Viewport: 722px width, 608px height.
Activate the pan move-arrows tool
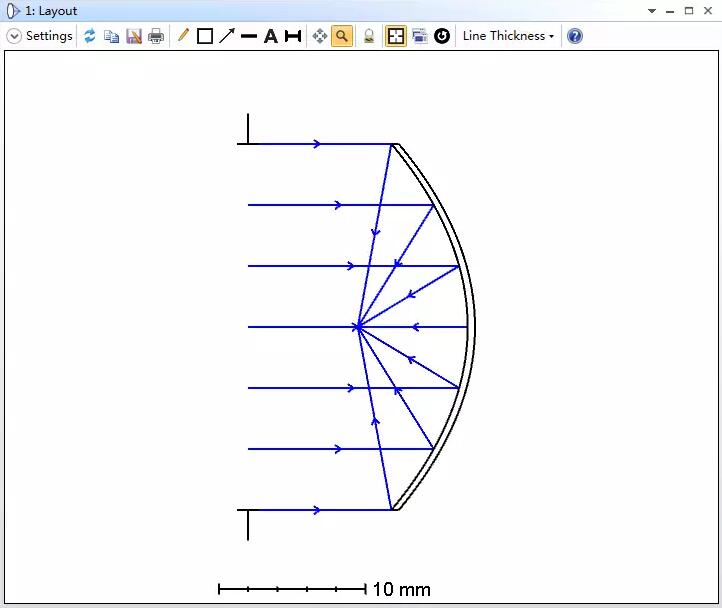click(320, 36)
